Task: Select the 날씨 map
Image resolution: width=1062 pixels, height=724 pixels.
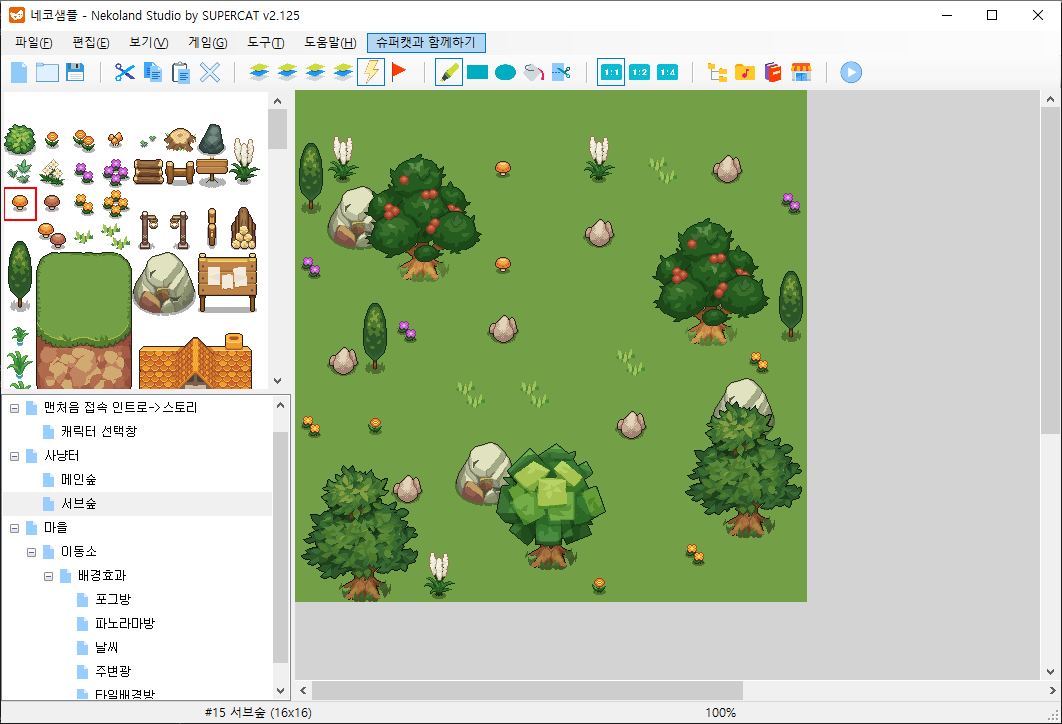Action: point(106,647)
